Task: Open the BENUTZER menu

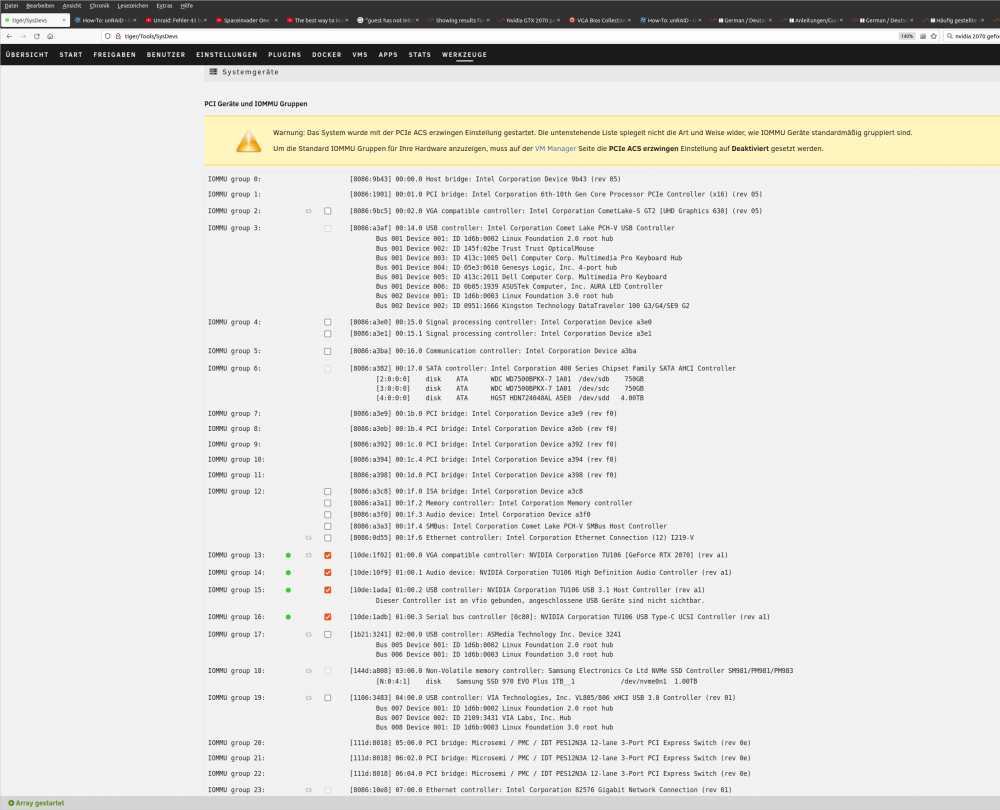Action: tap(166, 55)
